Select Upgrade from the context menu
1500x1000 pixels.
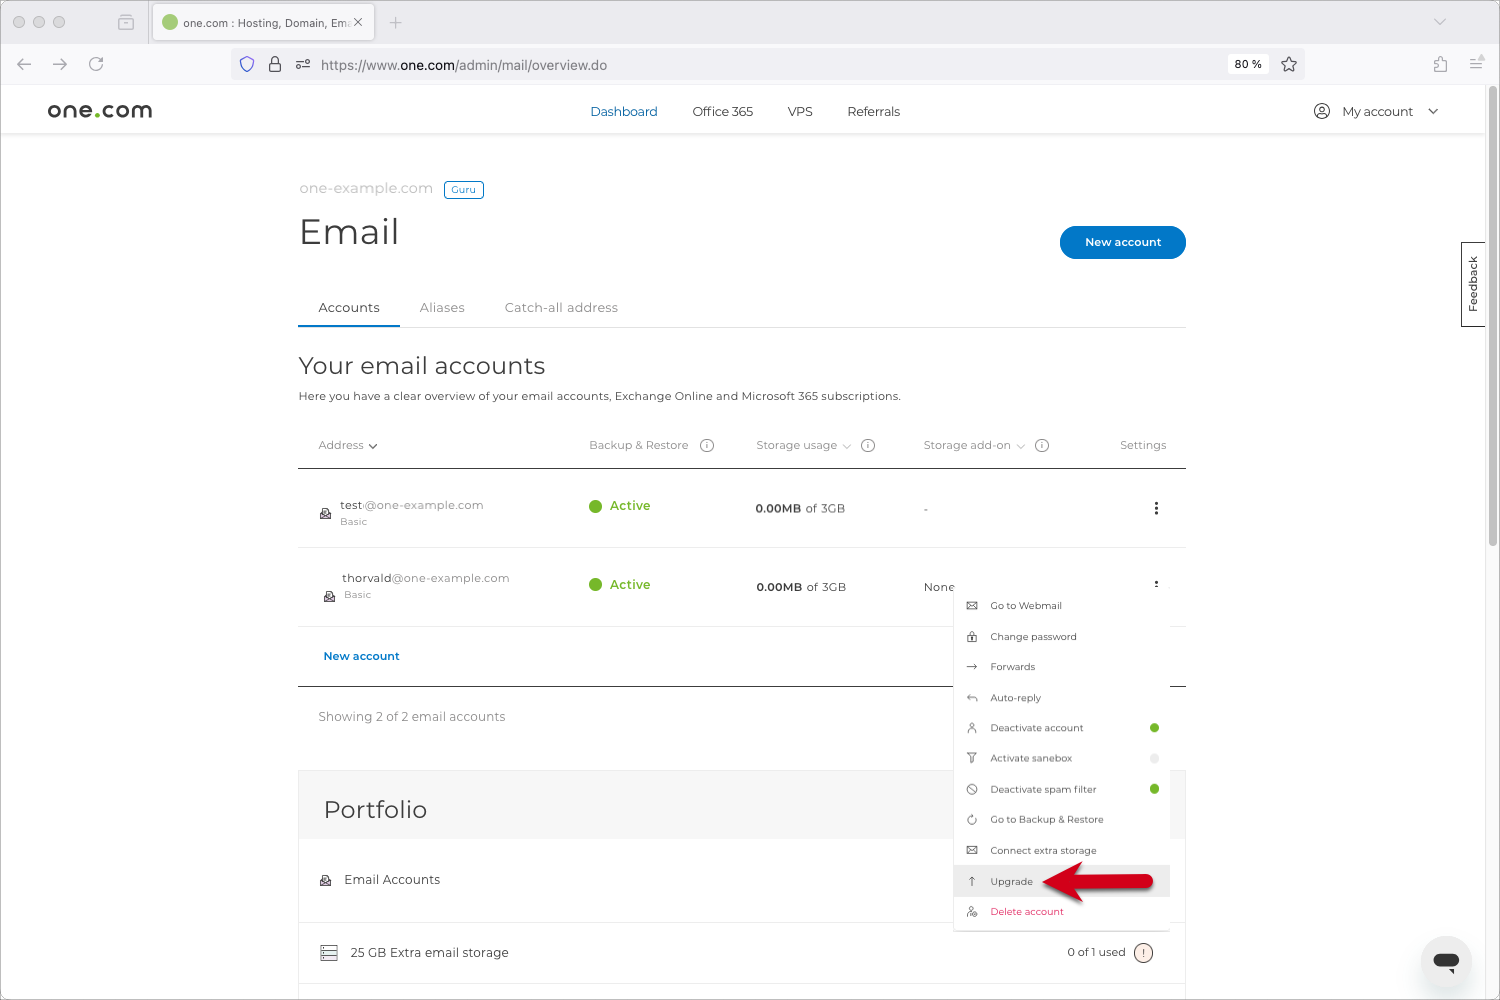pyautogui.click(x=1011, y=882)
